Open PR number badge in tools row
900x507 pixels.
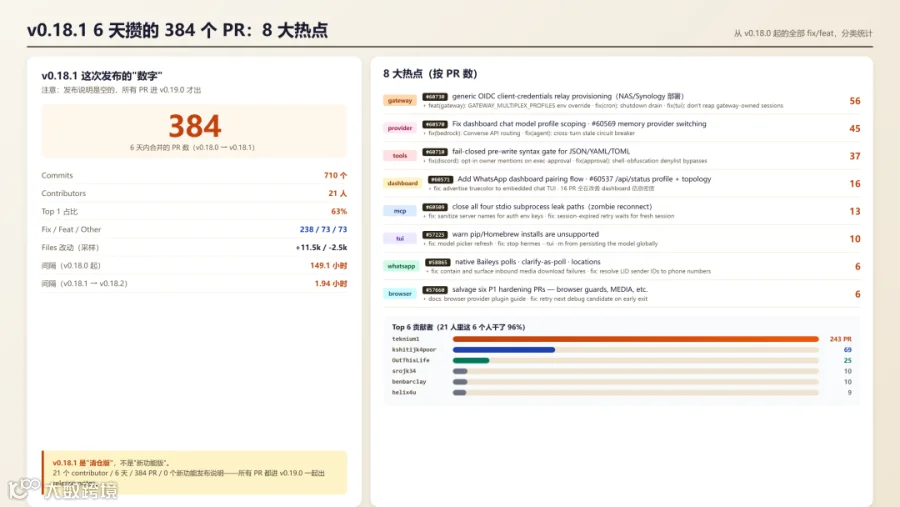click(435, 152)
